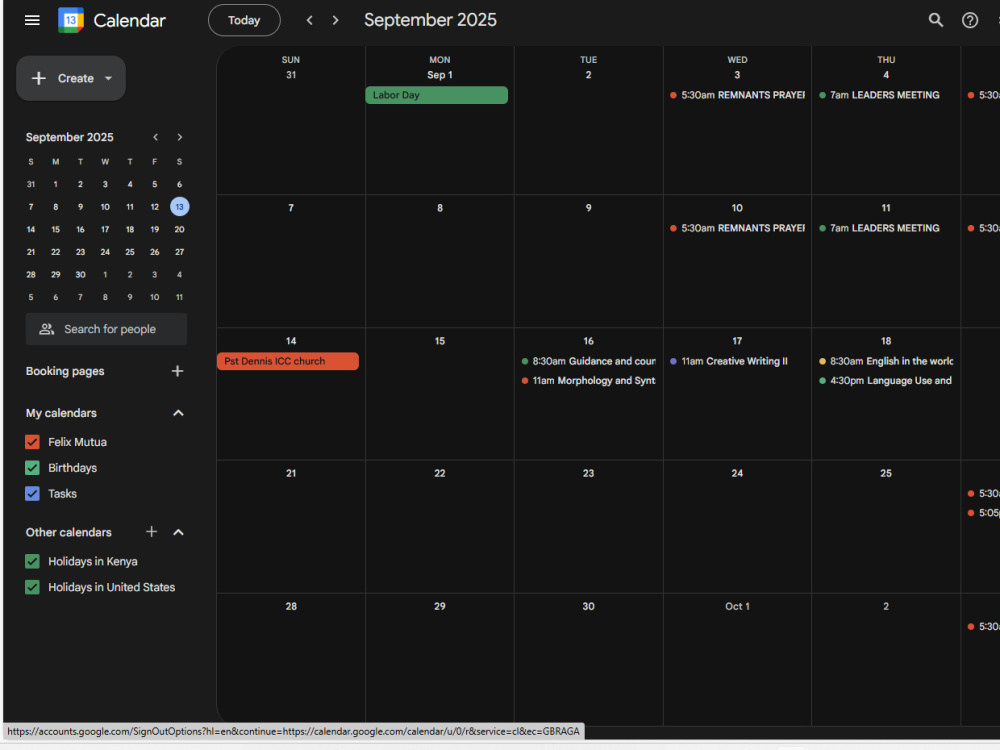Open 8:30am English in the world event

[x=886, y=361]
